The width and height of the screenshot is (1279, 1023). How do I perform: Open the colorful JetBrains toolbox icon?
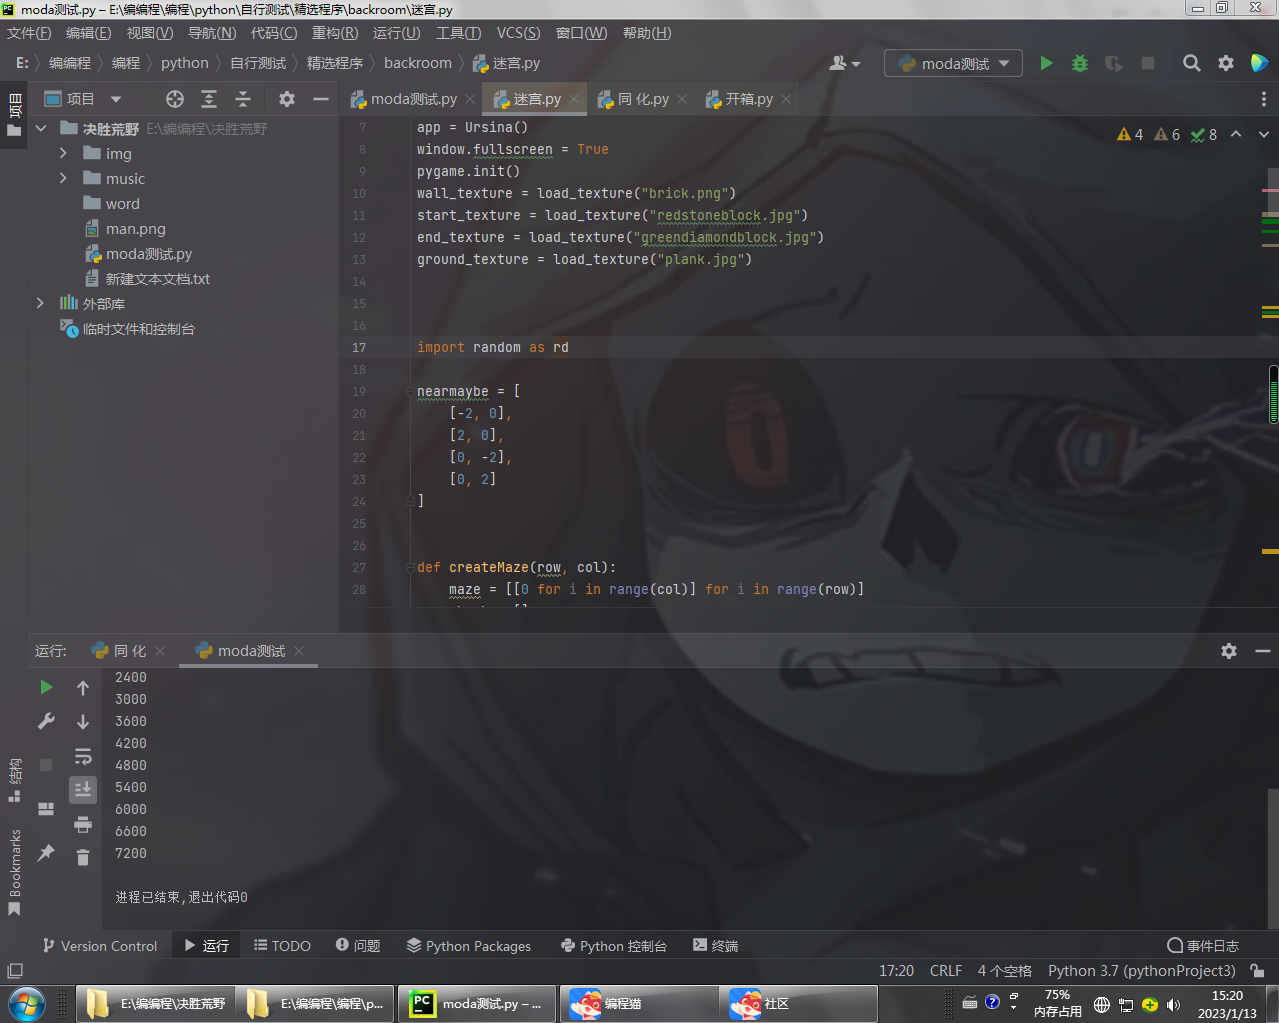point(1259,63)
